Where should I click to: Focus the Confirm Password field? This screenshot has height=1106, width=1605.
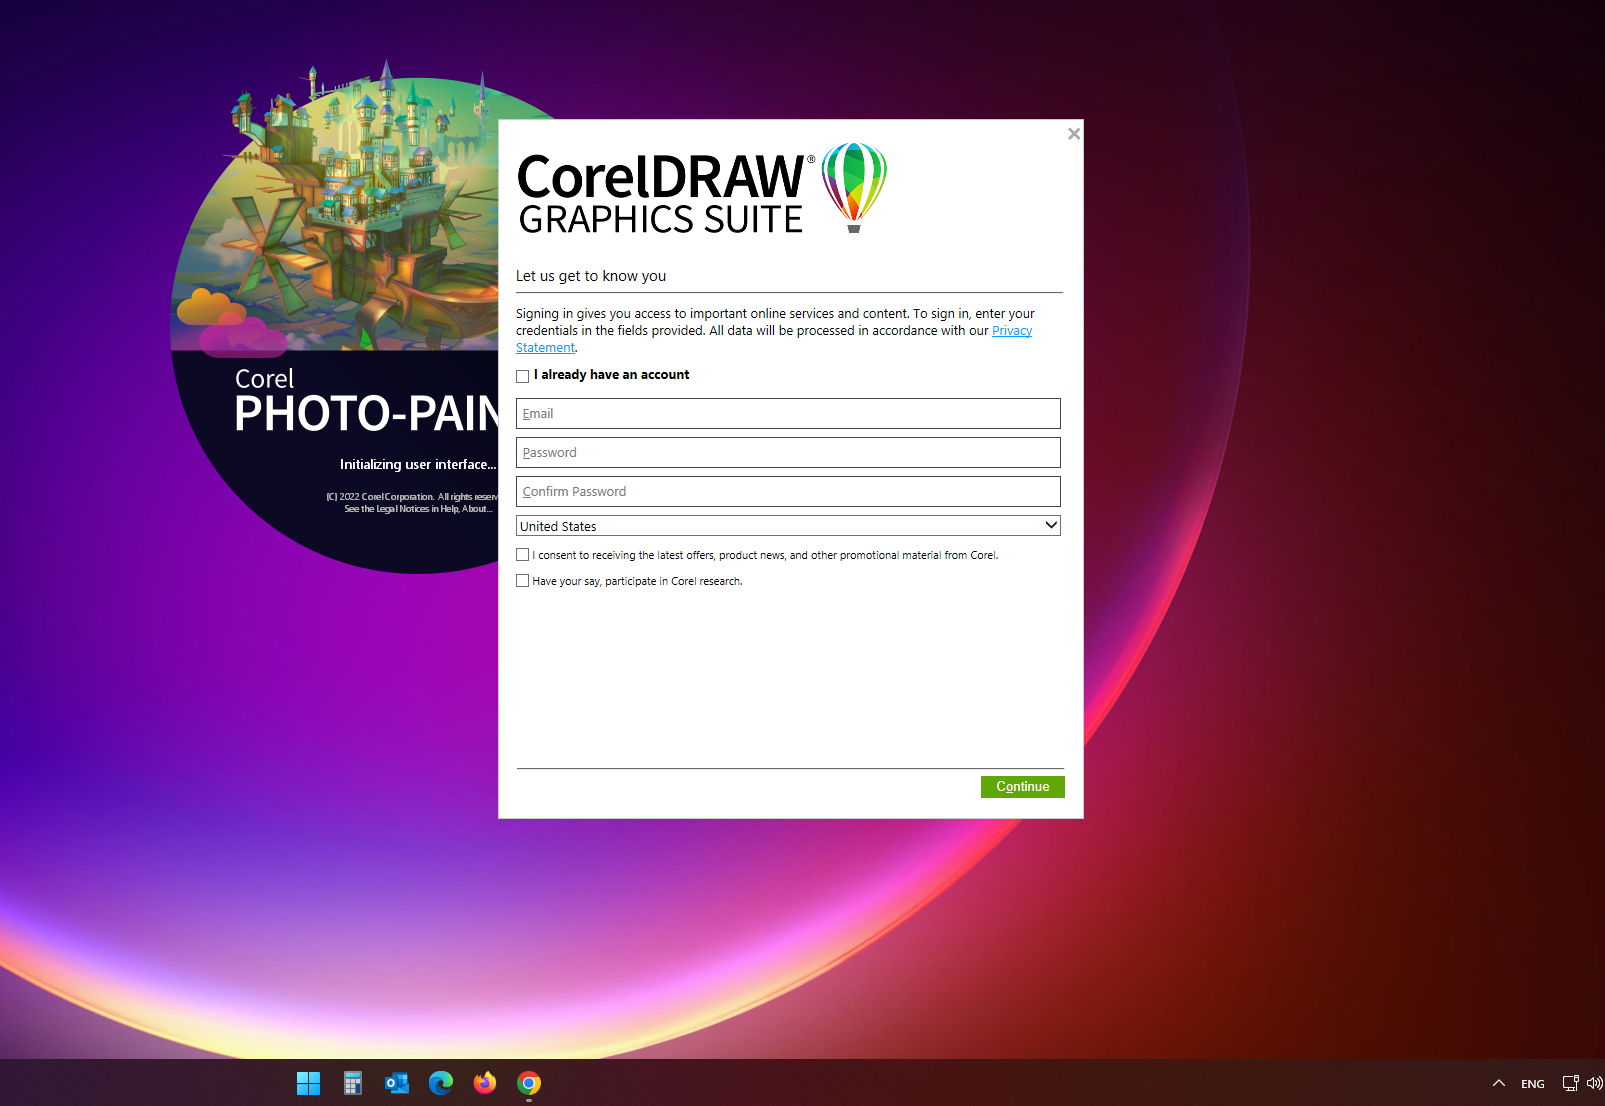pos(788,491)
